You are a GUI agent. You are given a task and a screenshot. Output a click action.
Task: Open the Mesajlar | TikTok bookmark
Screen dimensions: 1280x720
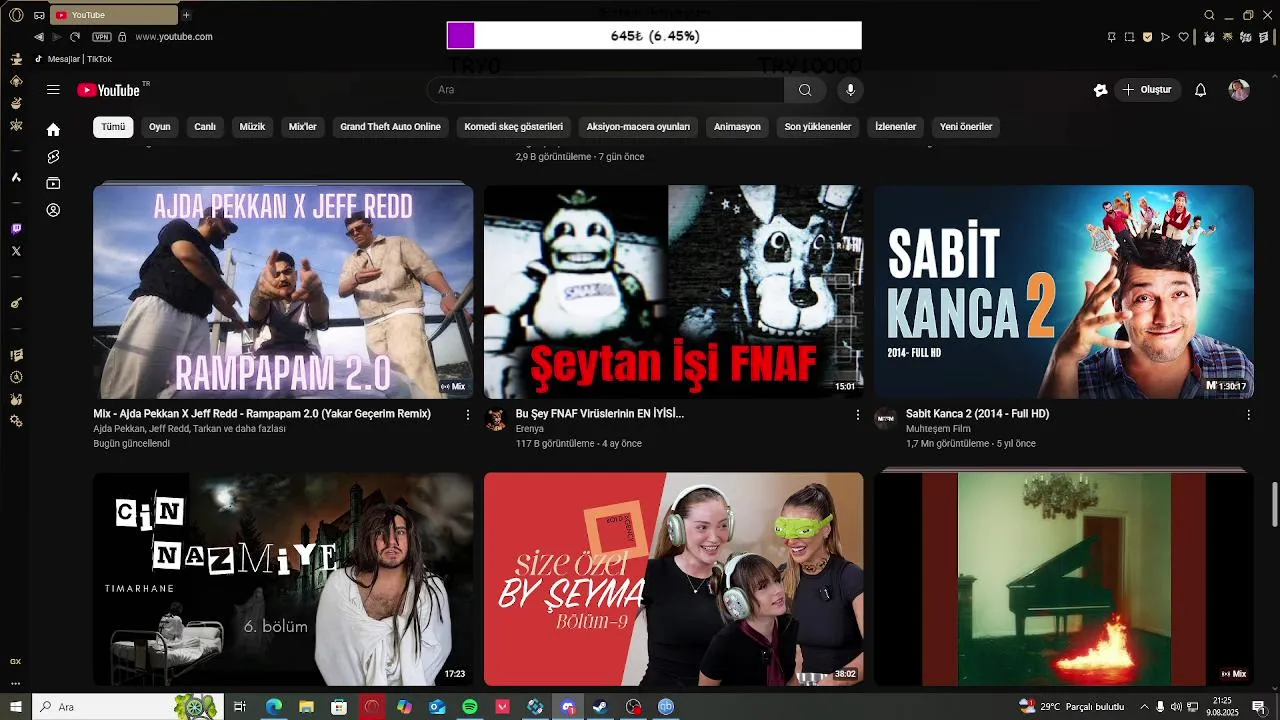(73, 59)
